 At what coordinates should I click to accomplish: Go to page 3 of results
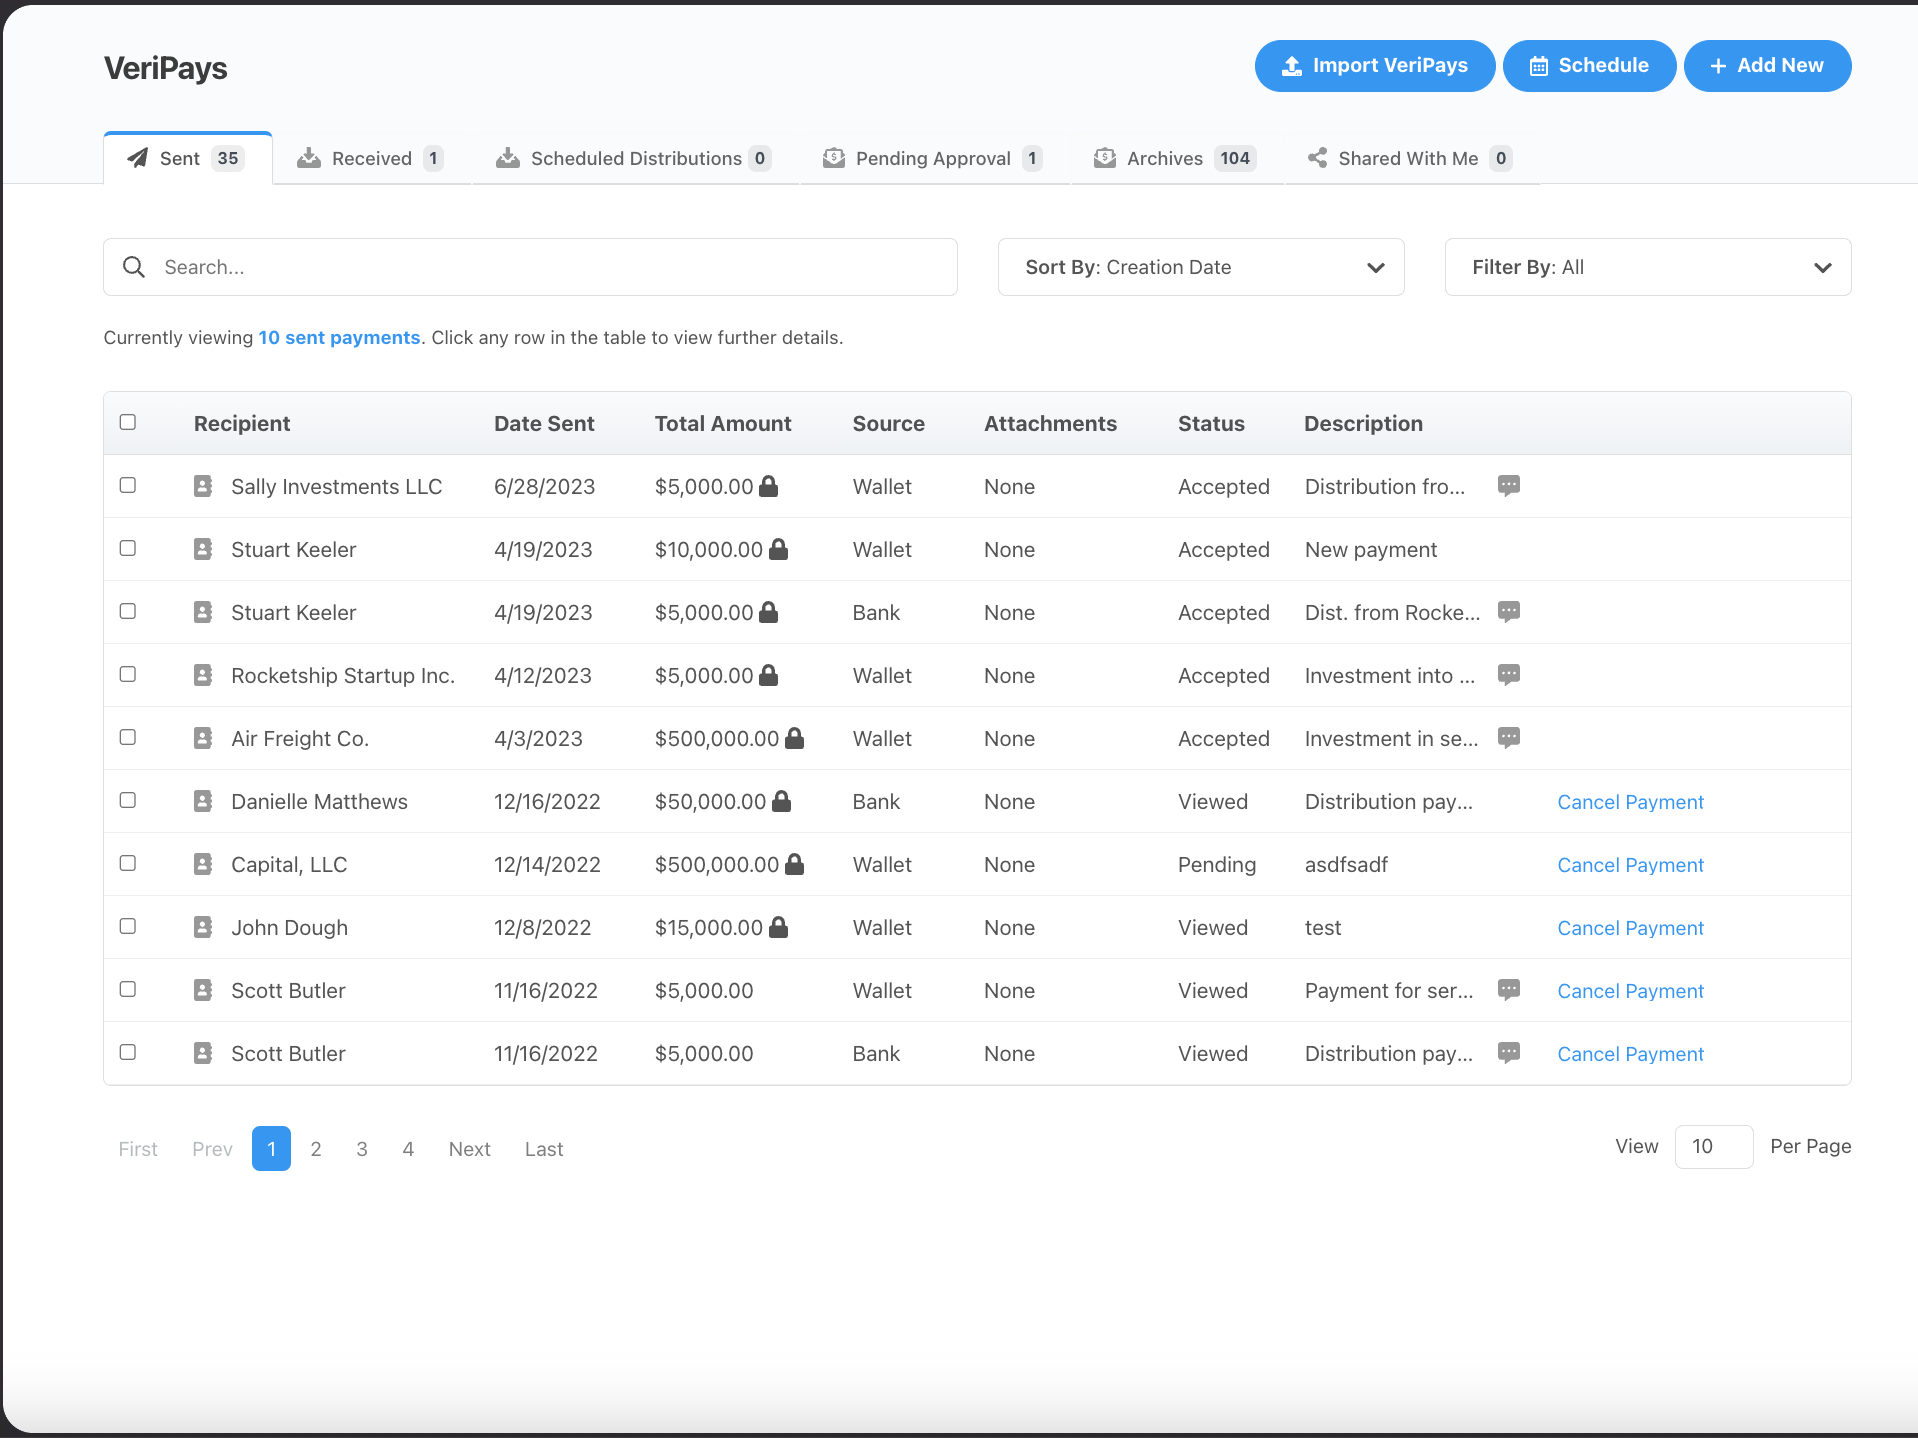point(362,1148)
